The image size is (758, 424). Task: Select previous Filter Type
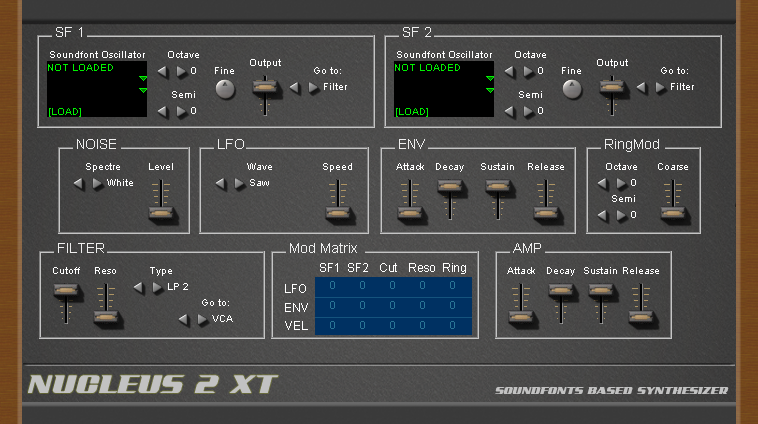[x=139, y=288]
